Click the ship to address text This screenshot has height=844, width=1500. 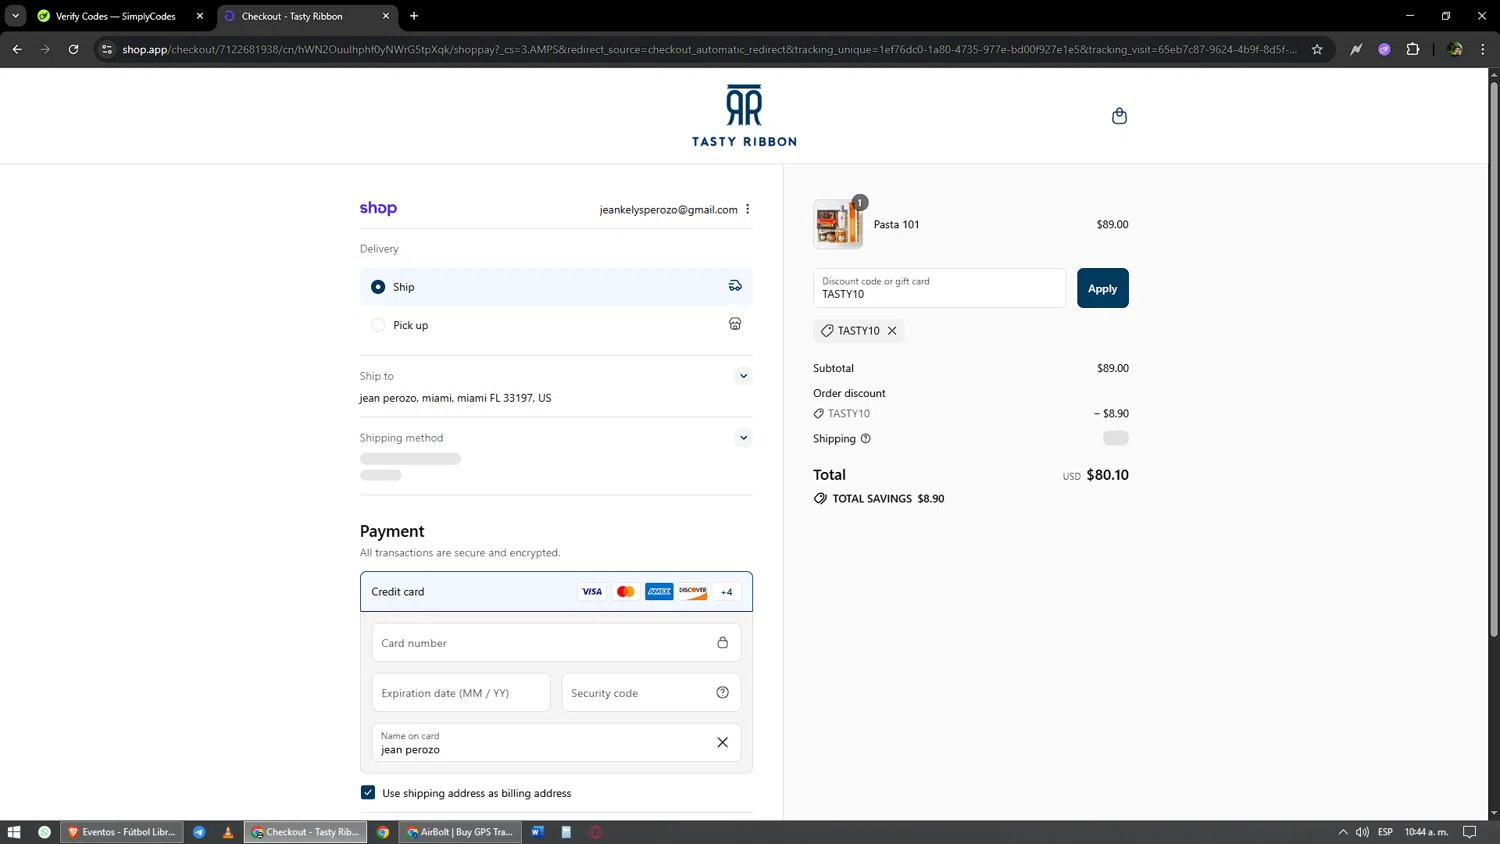[x=455, y=398]
